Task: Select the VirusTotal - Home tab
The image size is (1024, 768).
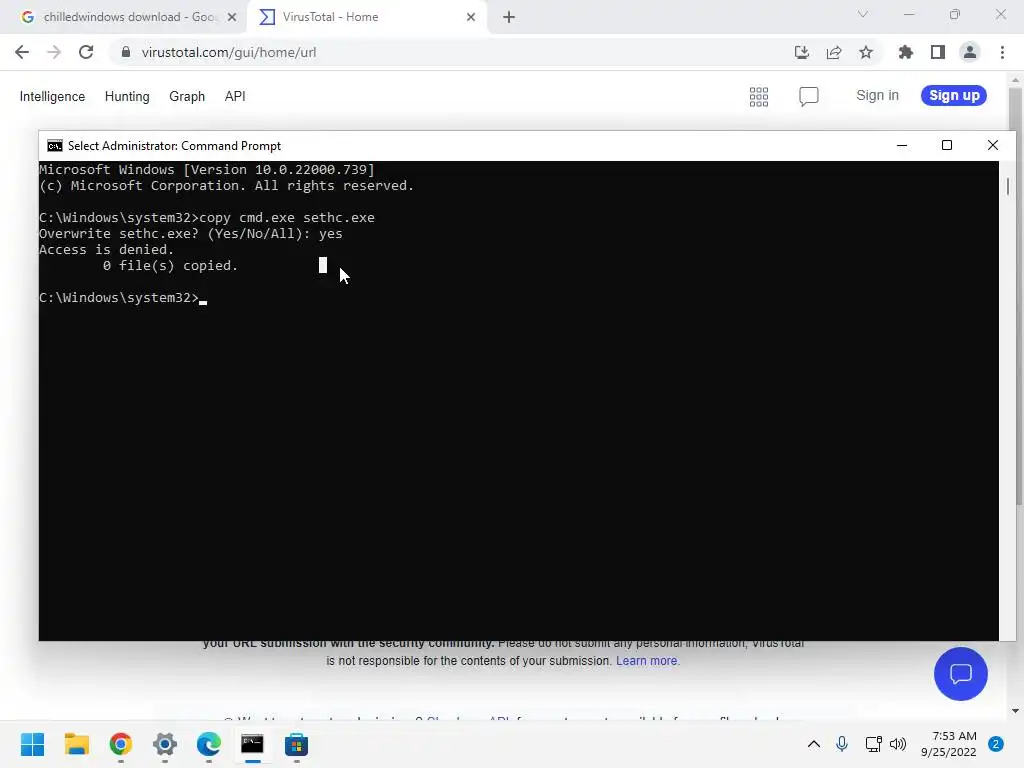Action: pyautogui.click(x=367, y=18)
